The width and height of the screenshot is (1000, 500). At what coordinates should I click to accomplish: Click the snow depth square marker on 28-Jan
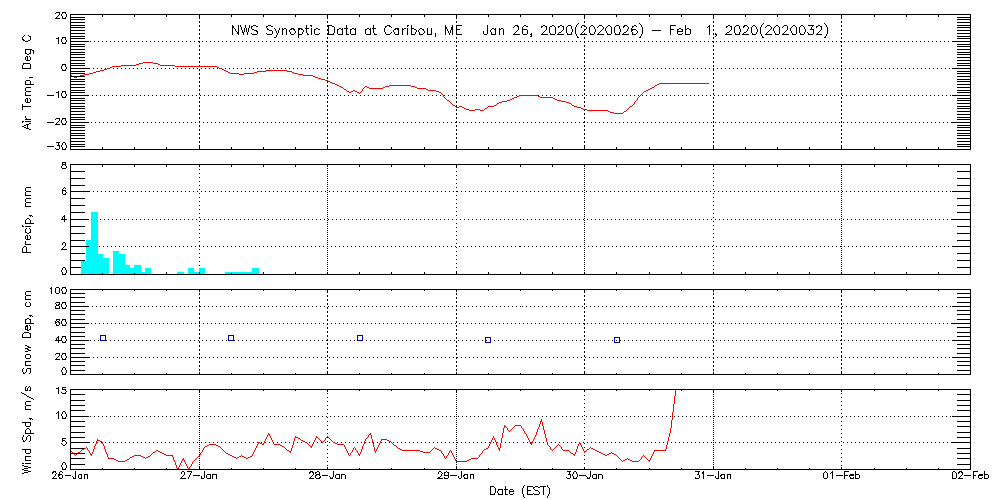[x=360, y=338]
